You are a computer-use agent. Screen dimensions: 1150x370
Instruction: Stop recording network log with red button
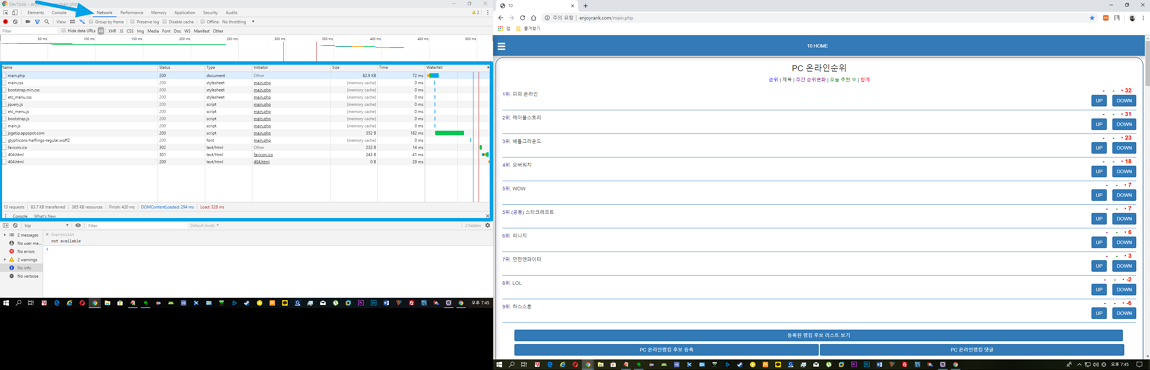(5, 22)
